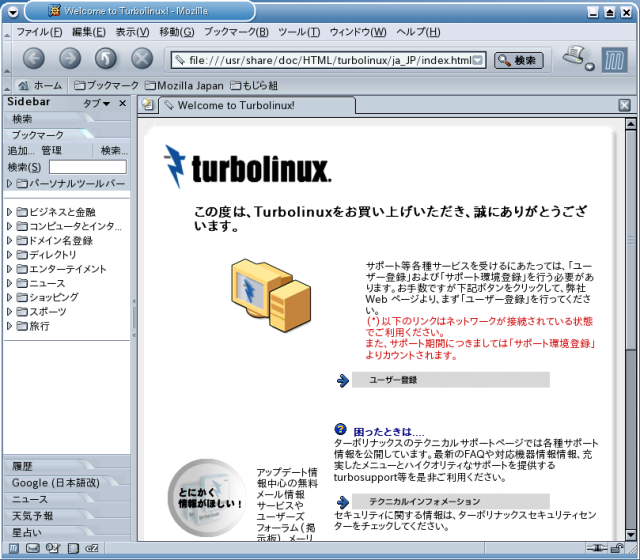This screenshot has height=560, width=640.
Task: Expand the ショッピング folder
Action: [x=9, y=297]
